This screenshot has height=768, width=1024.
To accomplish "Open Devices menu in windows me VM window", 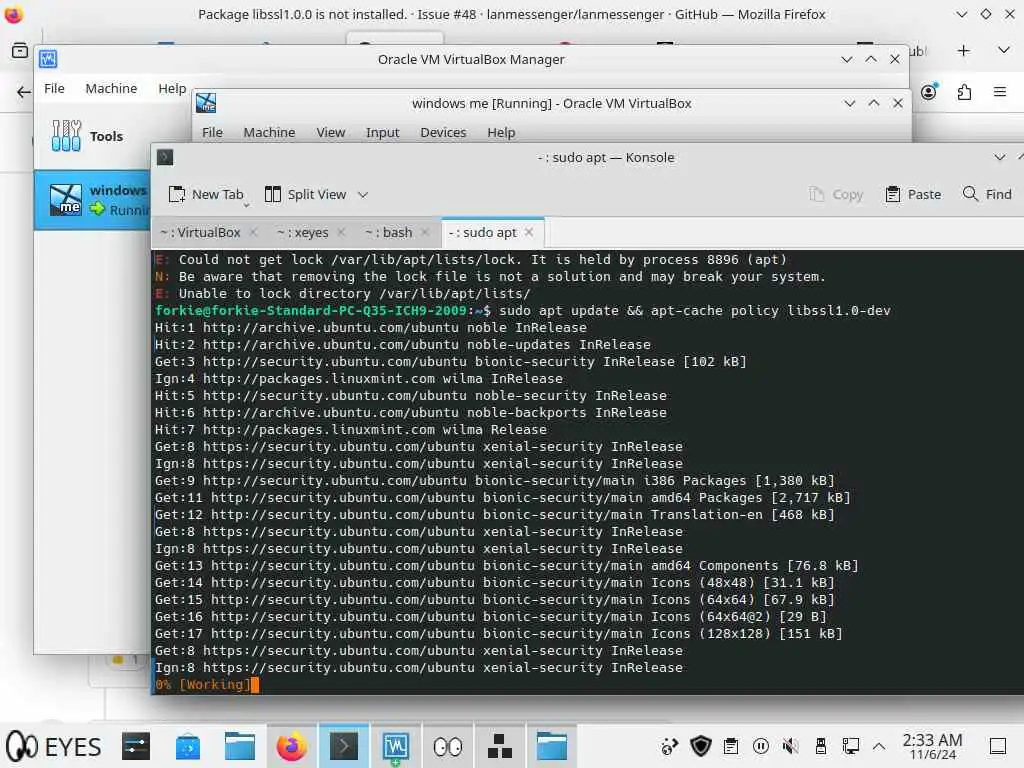I will click(443, 133).
